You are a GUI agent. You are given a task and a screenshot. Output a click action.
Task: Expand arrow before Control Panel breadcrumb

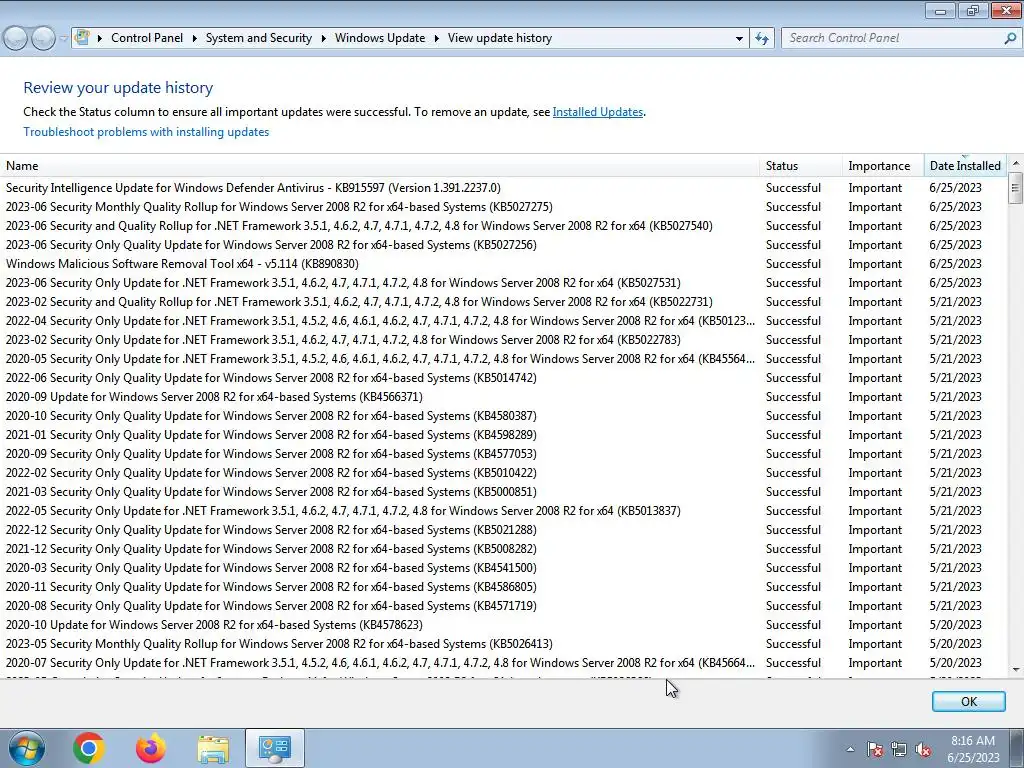(100, 39)
